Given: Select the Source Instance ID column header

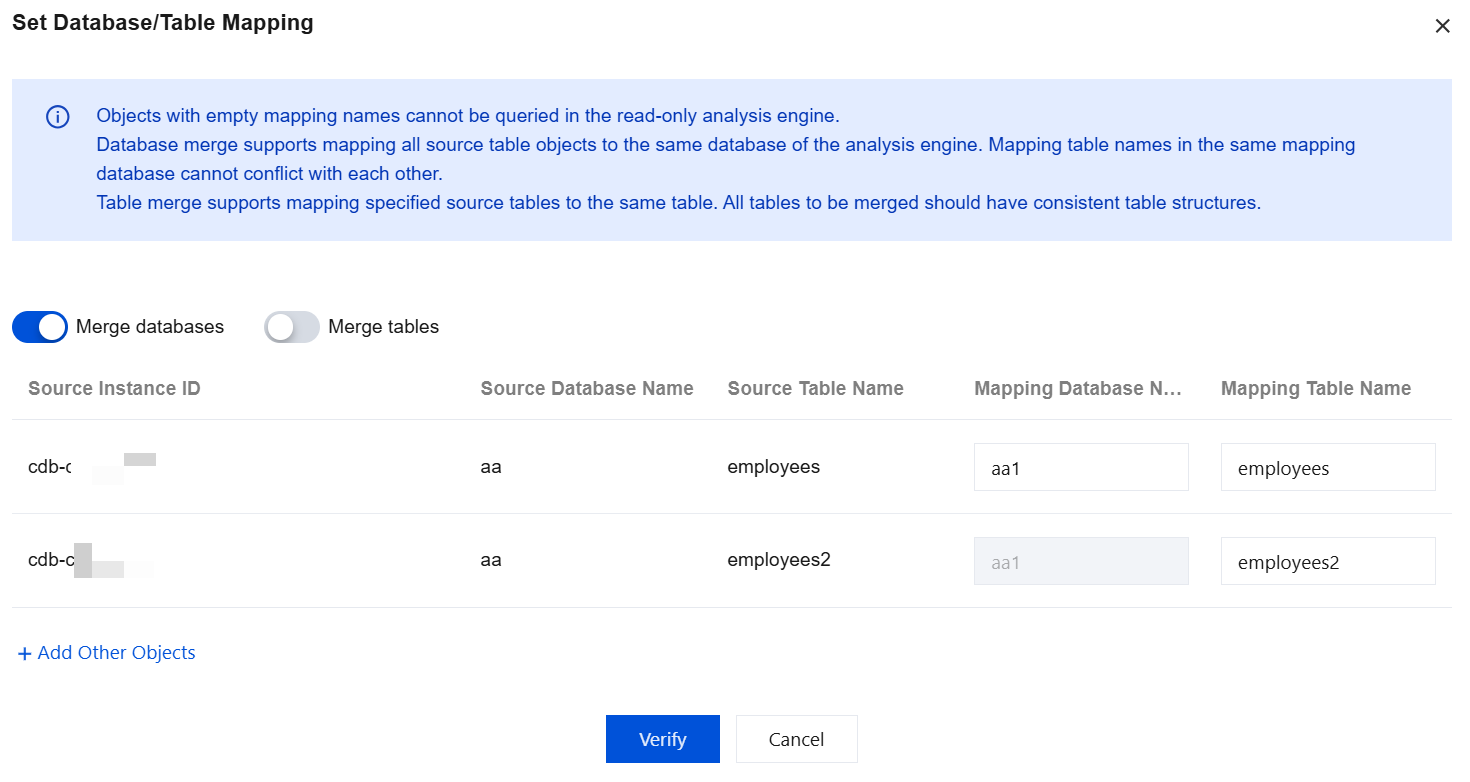Looking at the screenshot, I should 115,389.
